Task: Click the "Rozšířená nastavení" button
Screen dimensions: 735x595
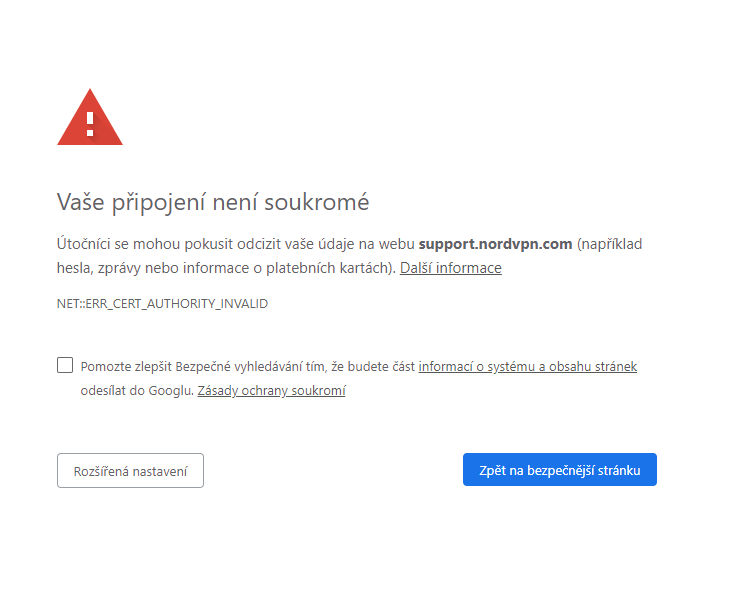Action: click(130, 470)
